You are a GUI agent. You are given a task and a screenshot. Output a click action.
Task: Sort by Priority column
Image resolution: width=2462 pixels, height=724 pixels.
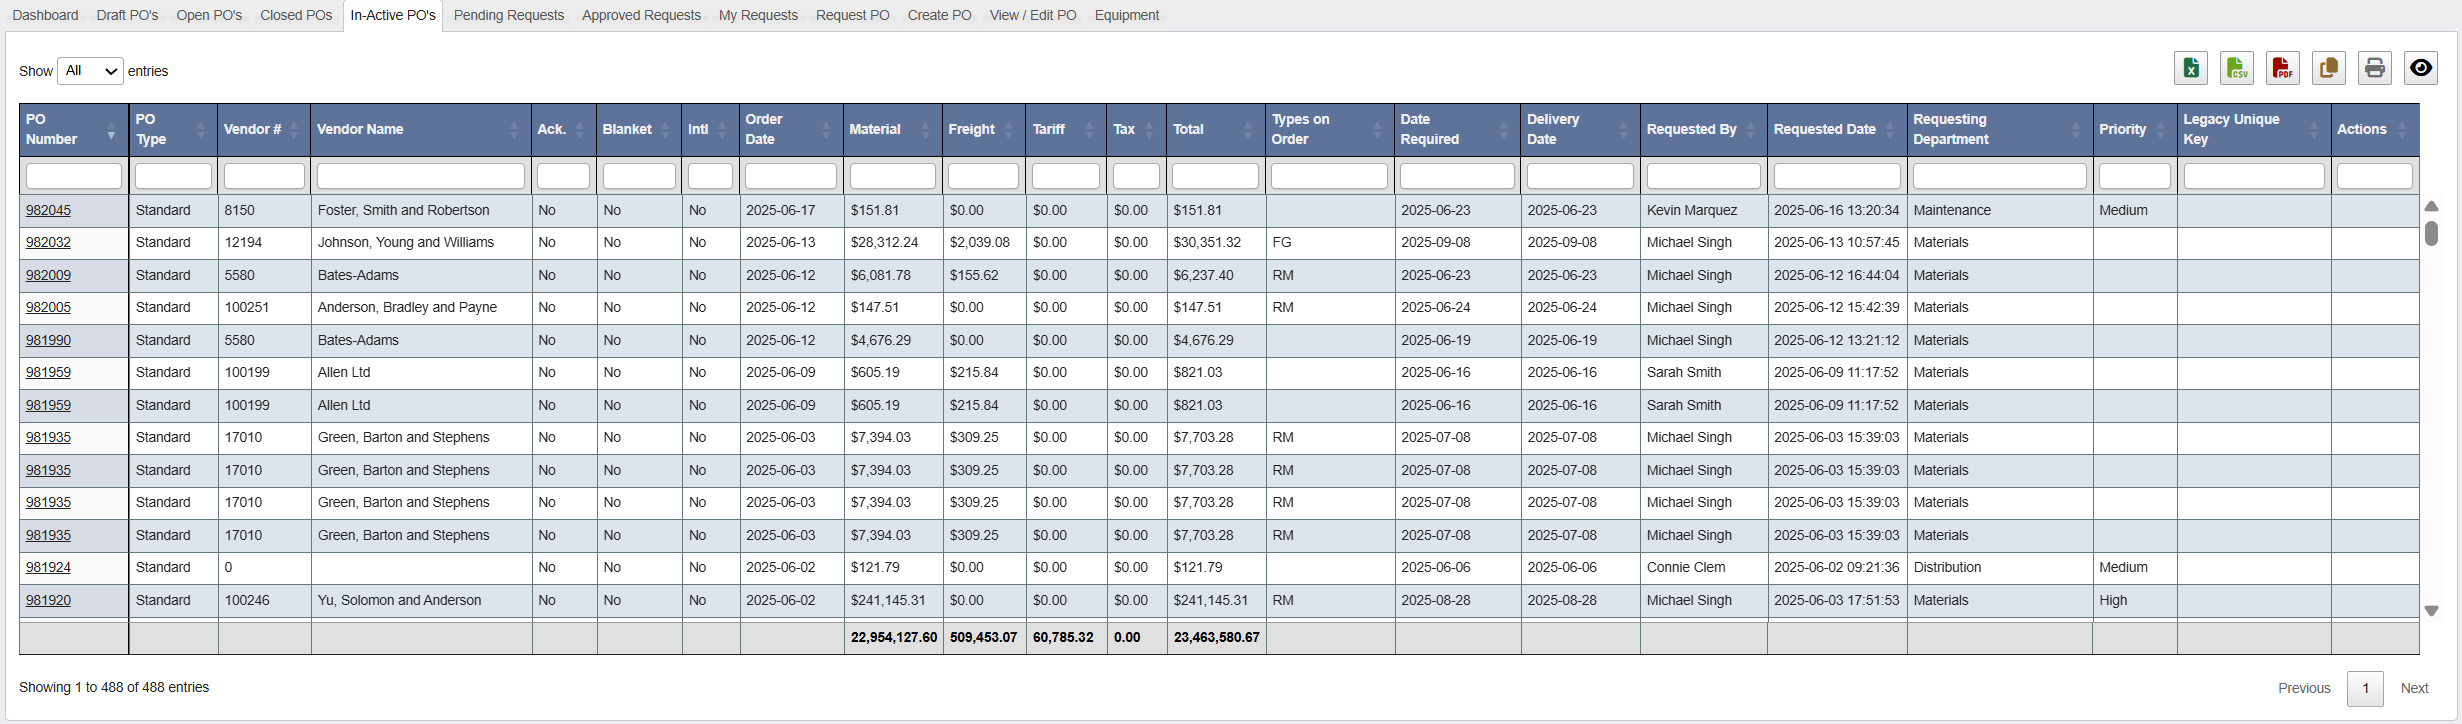pos(2135,129)
